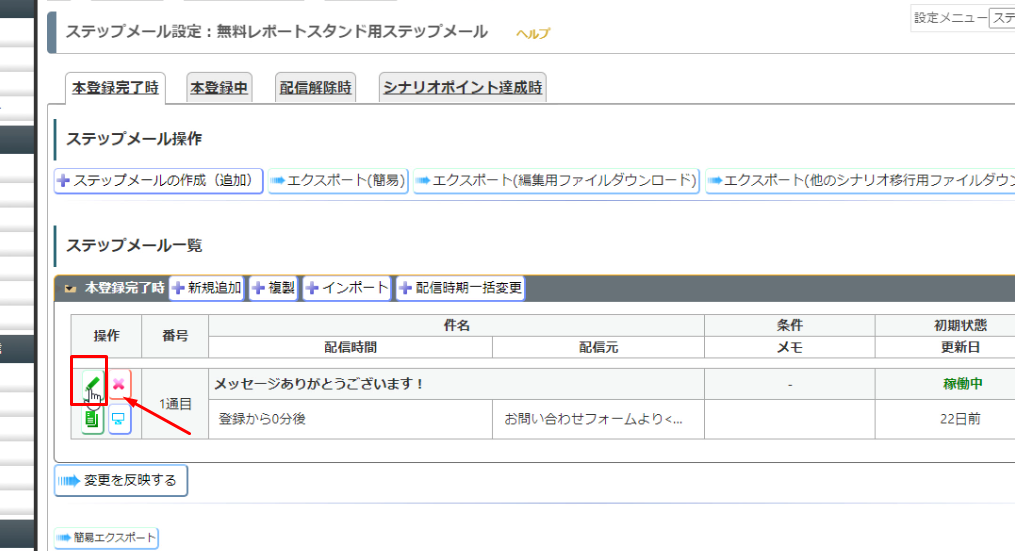Switch to the 配信解除時 tab
This screenshot has width=1015, height=551.
click(x=316, y=88)
